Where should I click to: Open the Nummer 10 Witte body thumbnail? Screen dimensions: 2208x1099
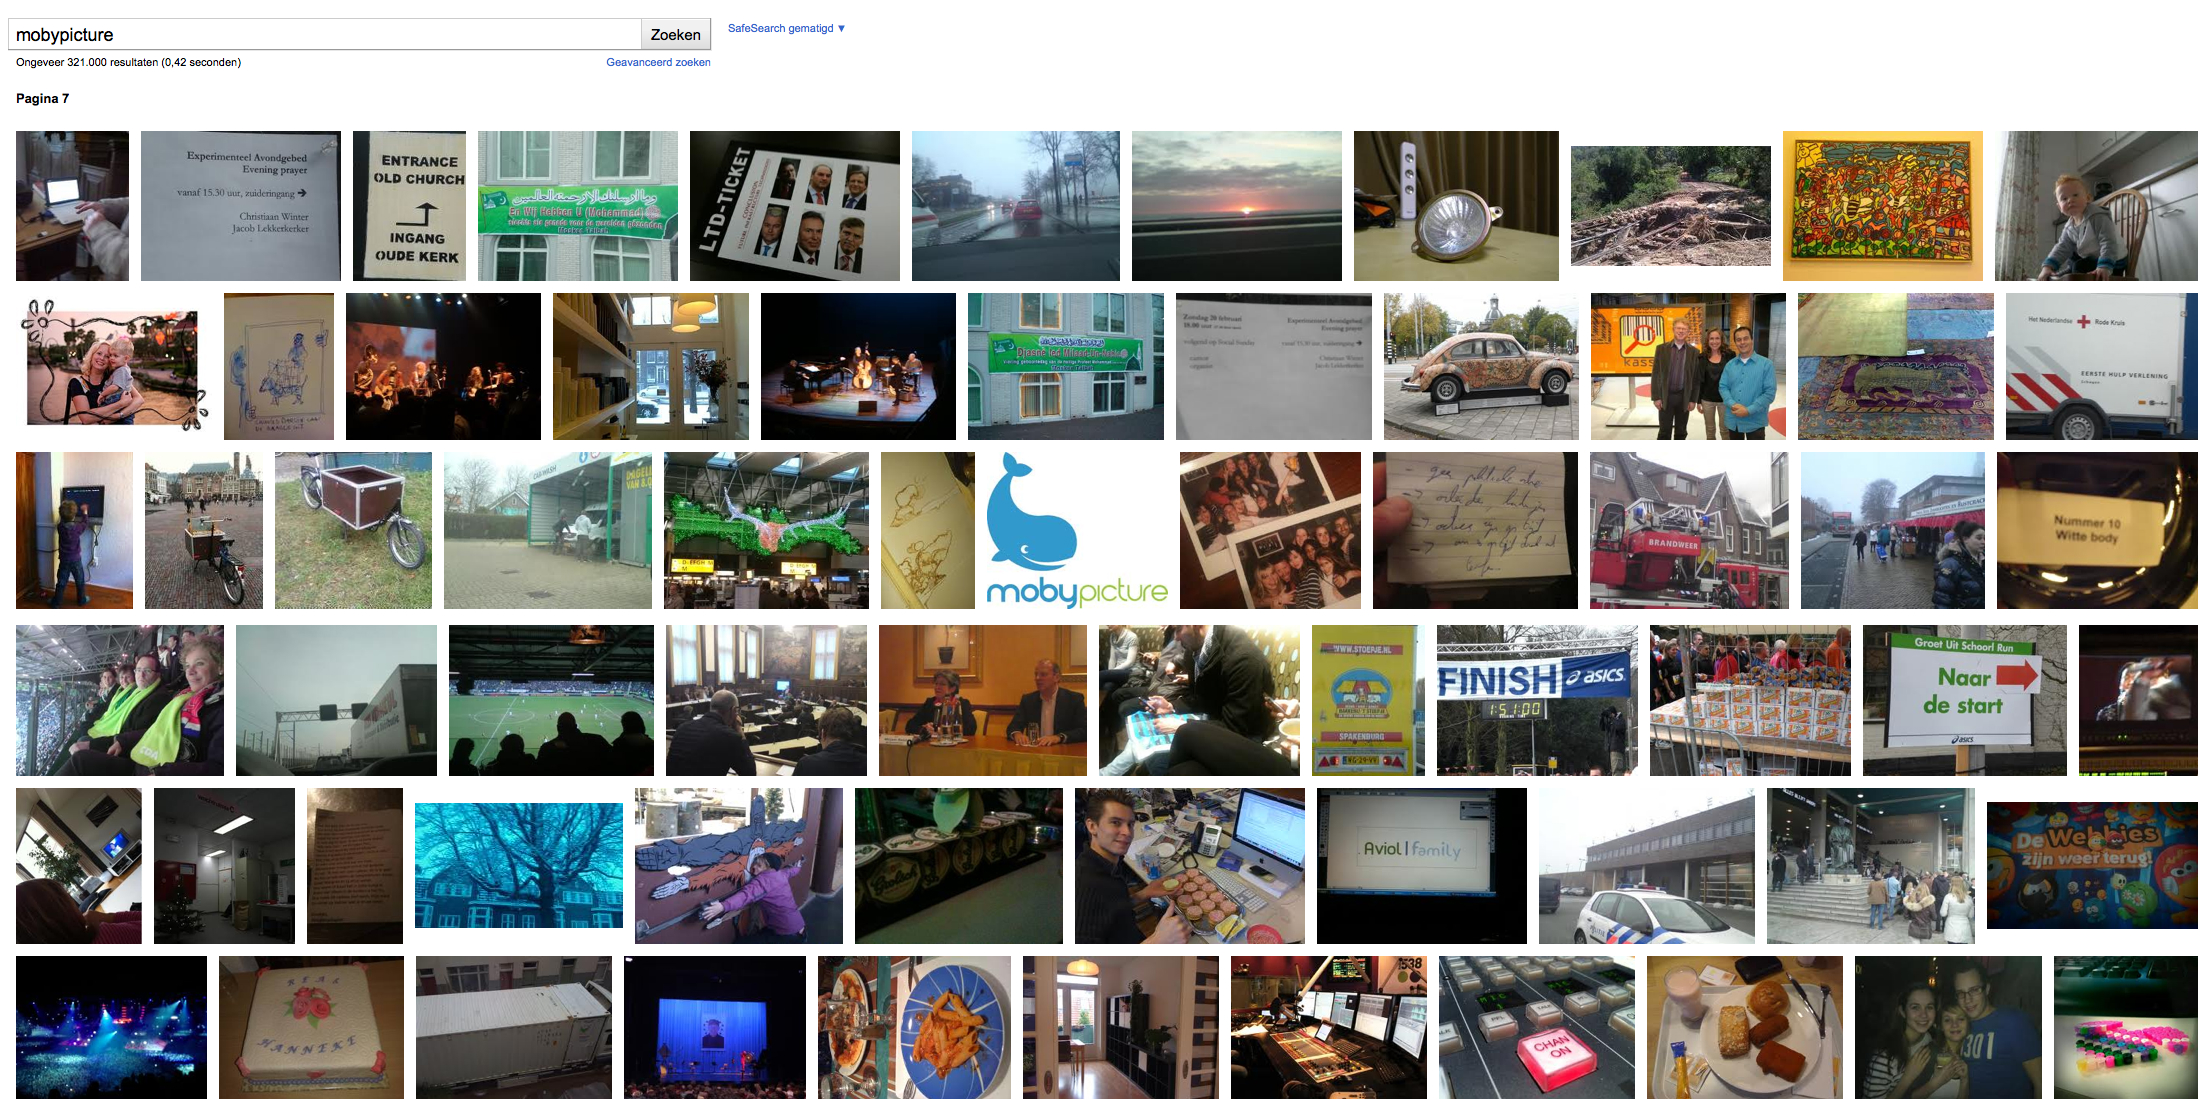[x=2096, y=530]
